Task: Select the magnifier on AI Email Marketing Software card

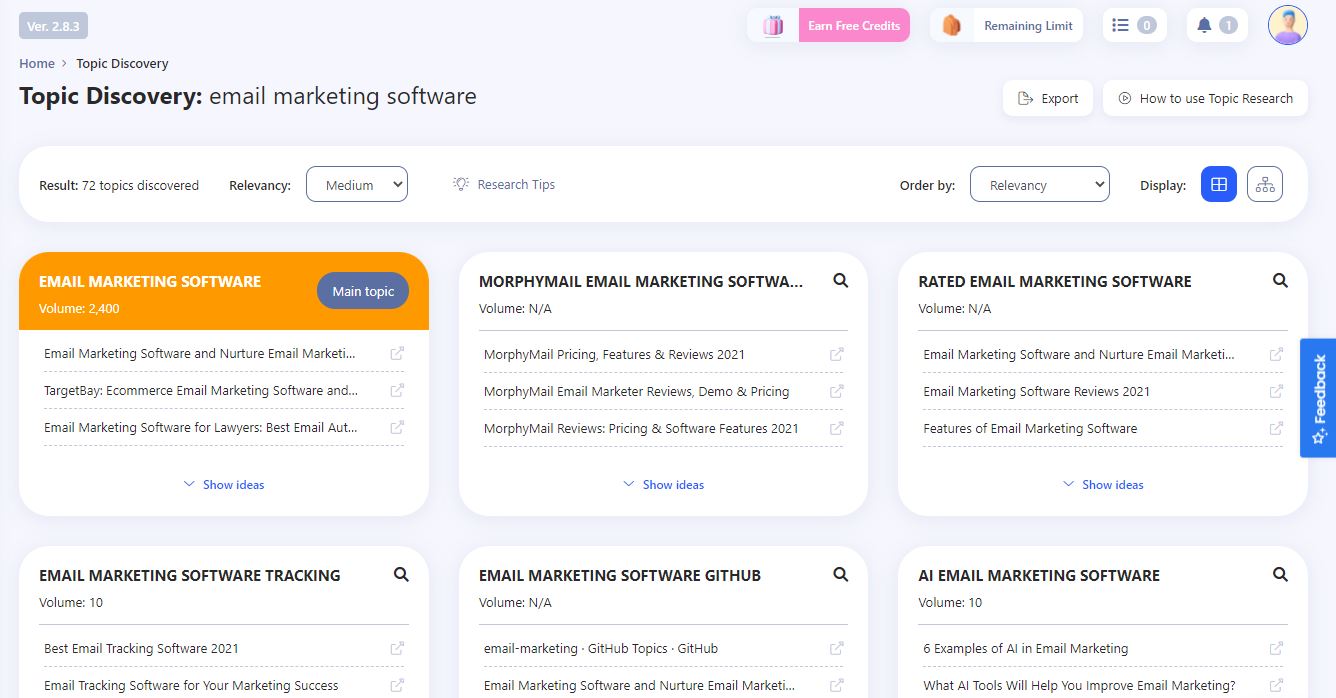Action: [x=1280, y=575]
